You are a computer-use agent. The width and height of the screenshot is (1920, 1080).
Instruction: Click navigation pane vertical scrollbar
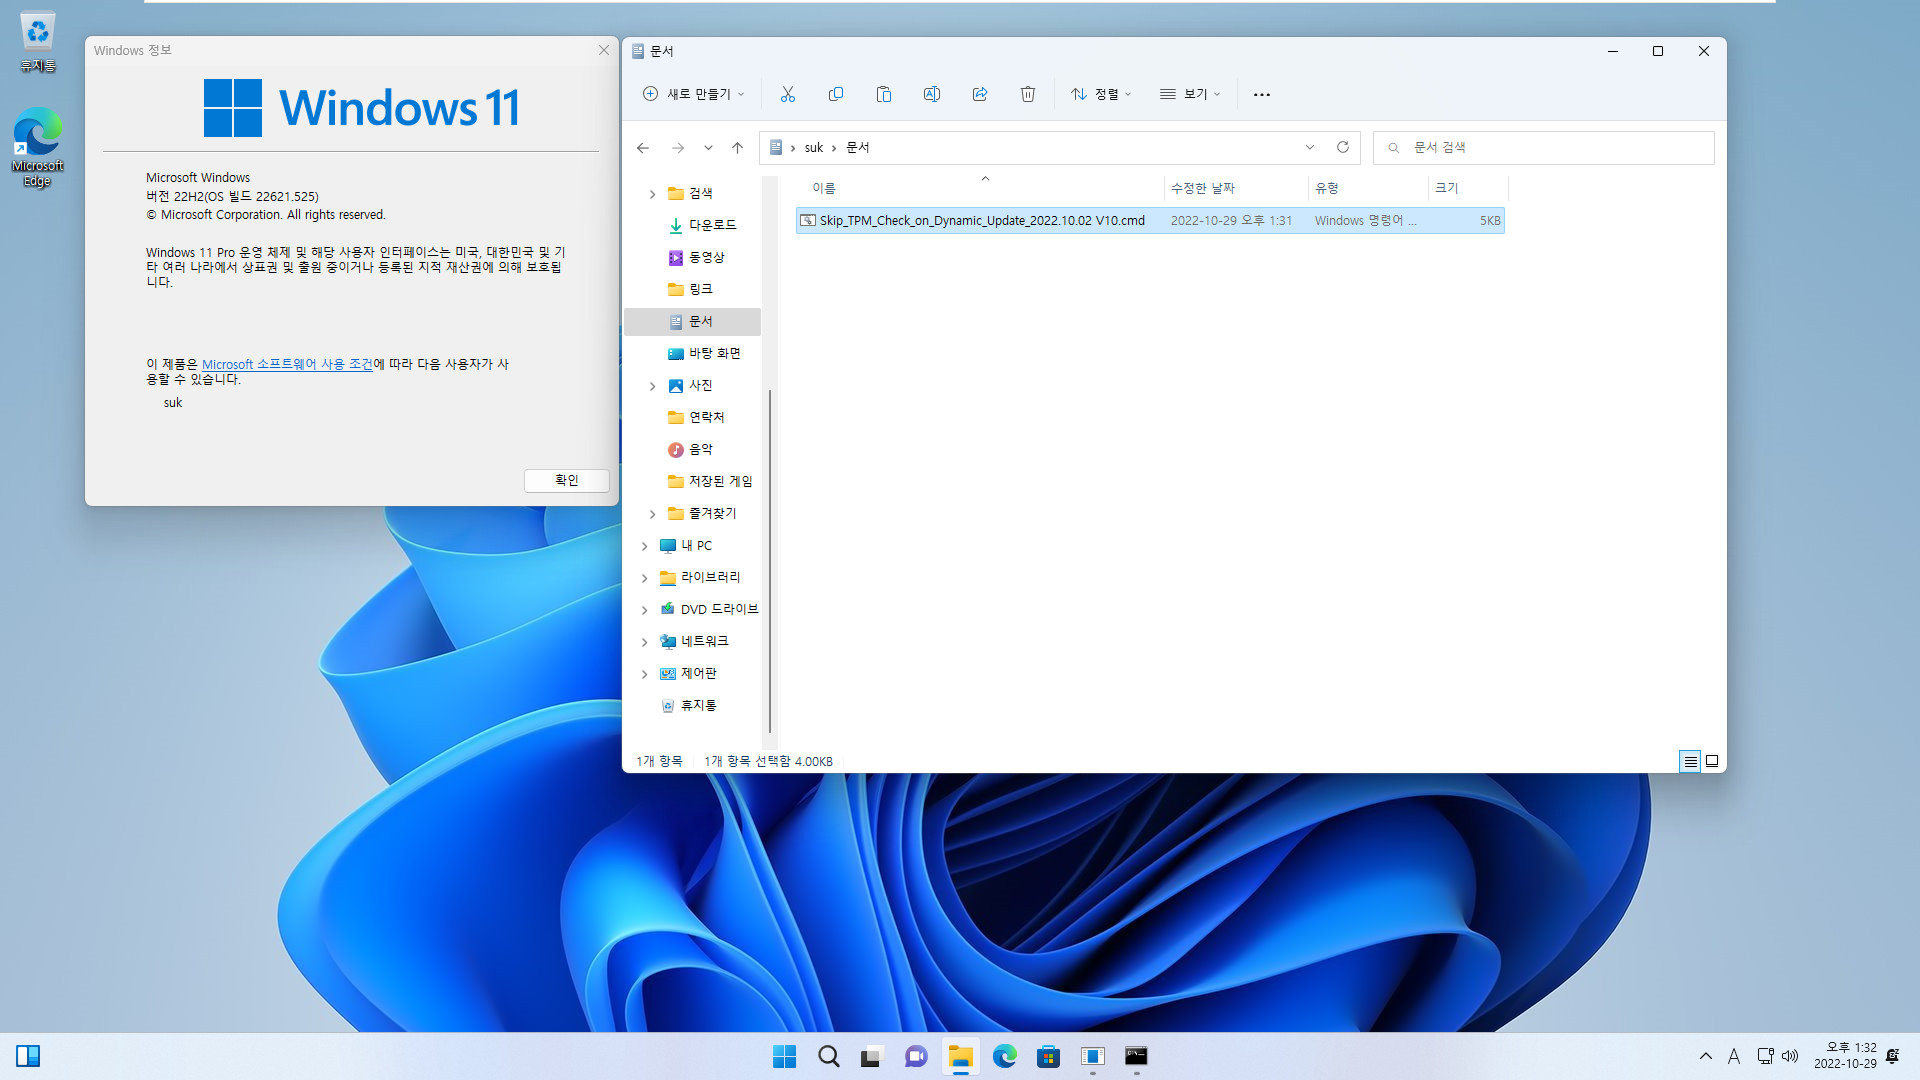click(x=769, y=560)
